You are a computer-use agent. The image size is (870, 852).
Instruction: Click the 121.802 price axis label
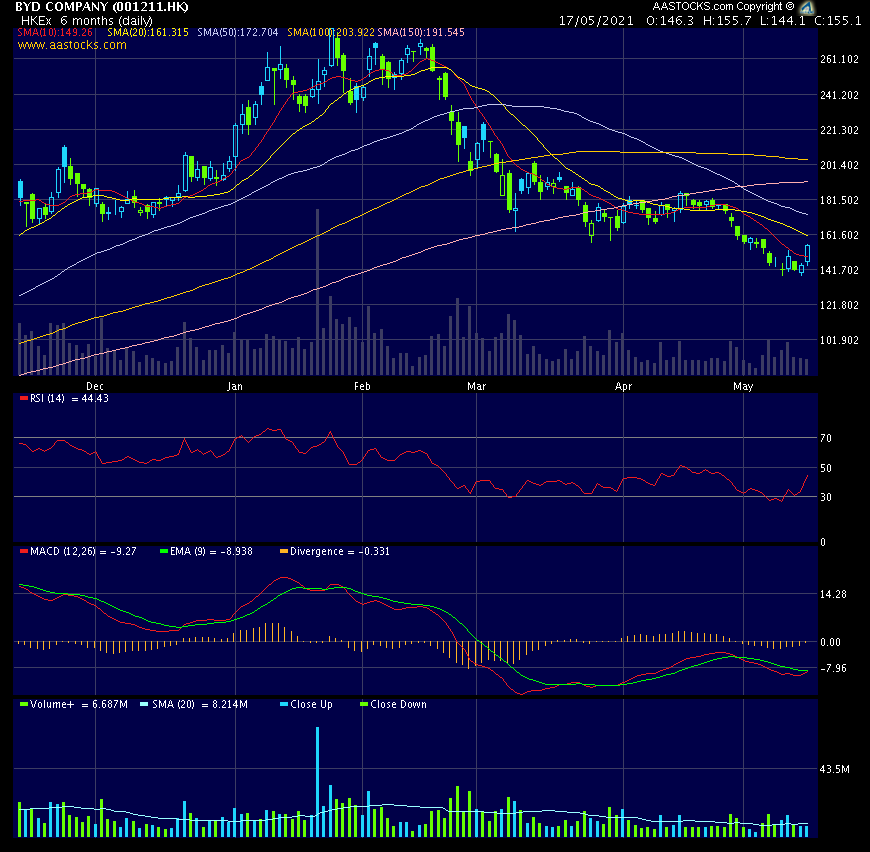[839, 305]
